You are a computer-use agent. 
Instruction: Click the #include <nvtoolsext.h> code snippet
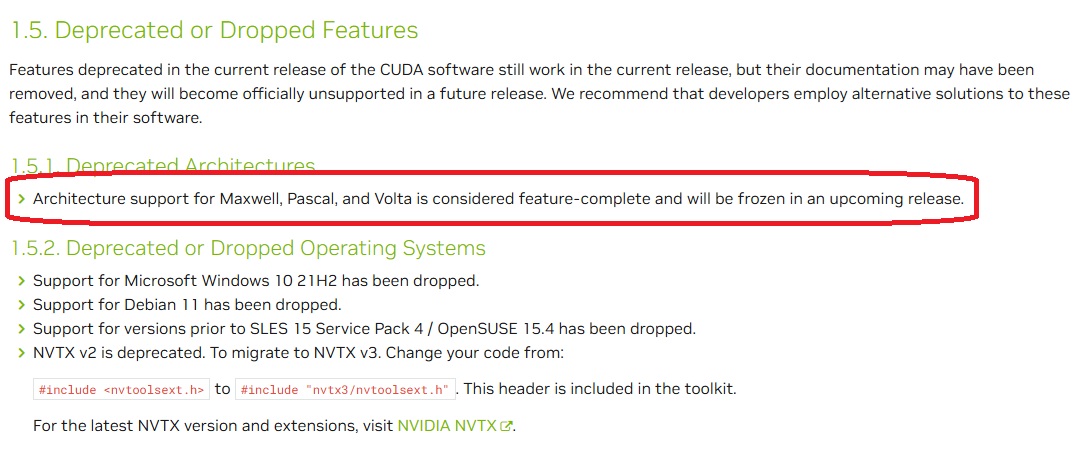coord(121,389)
